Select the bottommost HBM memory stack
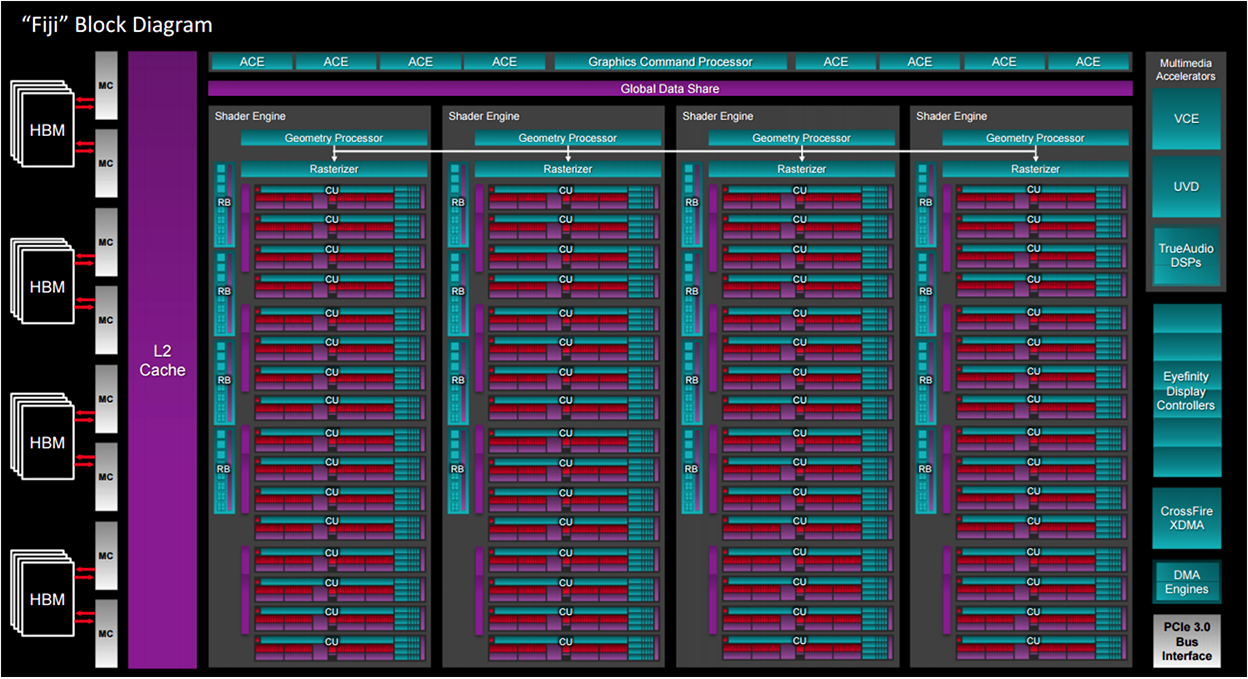This screenshot has width=1248, height=679. pos(47,600)
